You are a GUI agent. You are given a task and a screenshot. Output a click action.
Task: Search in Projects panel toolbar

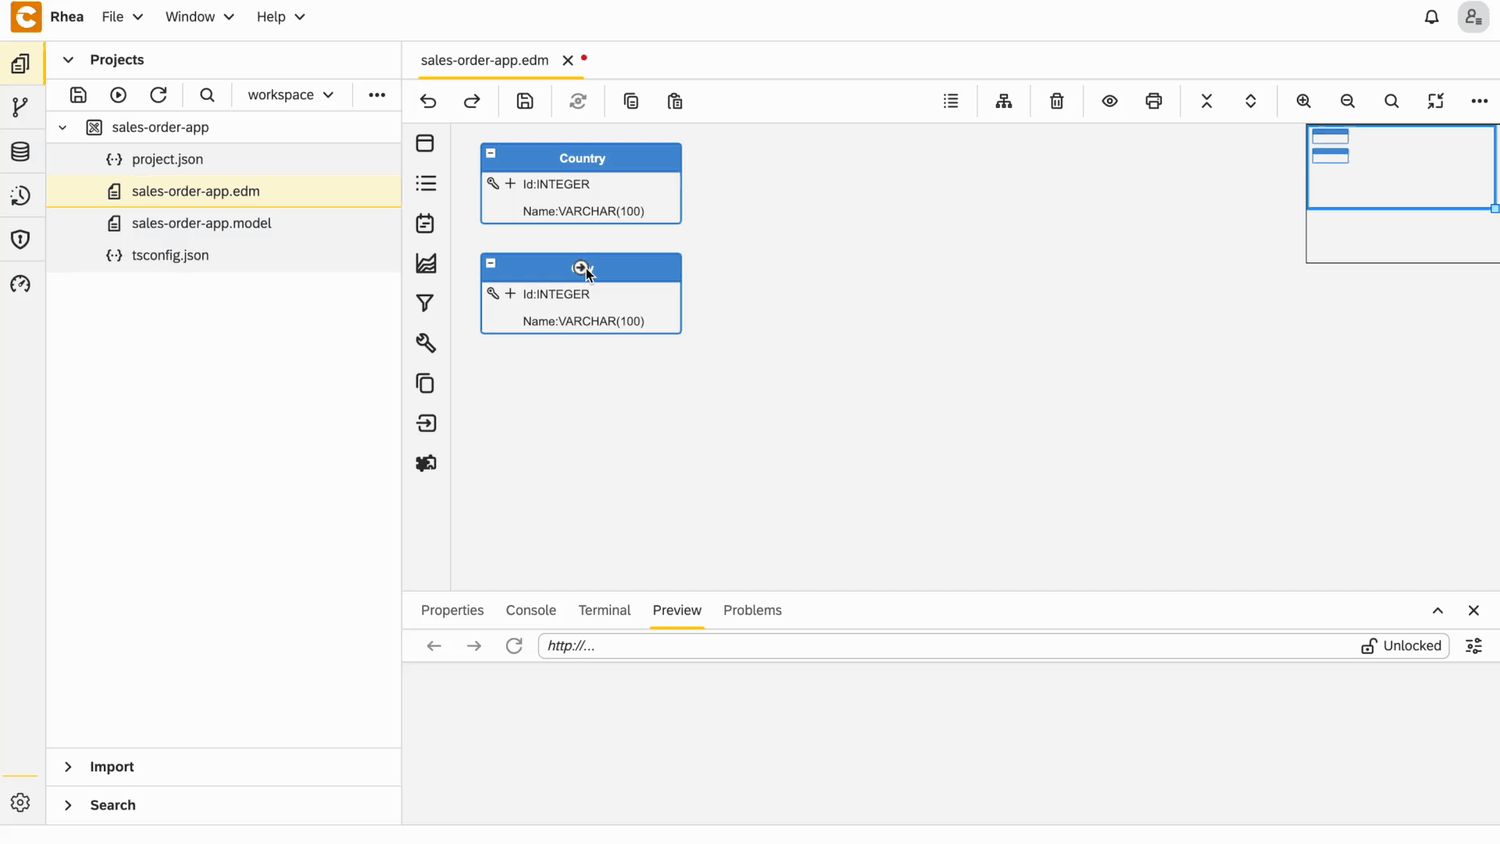tap(207, 95)
